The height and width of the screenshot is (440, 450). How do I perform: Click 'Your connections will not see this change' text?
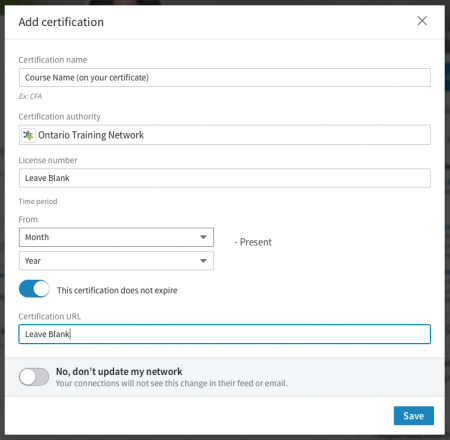coord(172,383)
